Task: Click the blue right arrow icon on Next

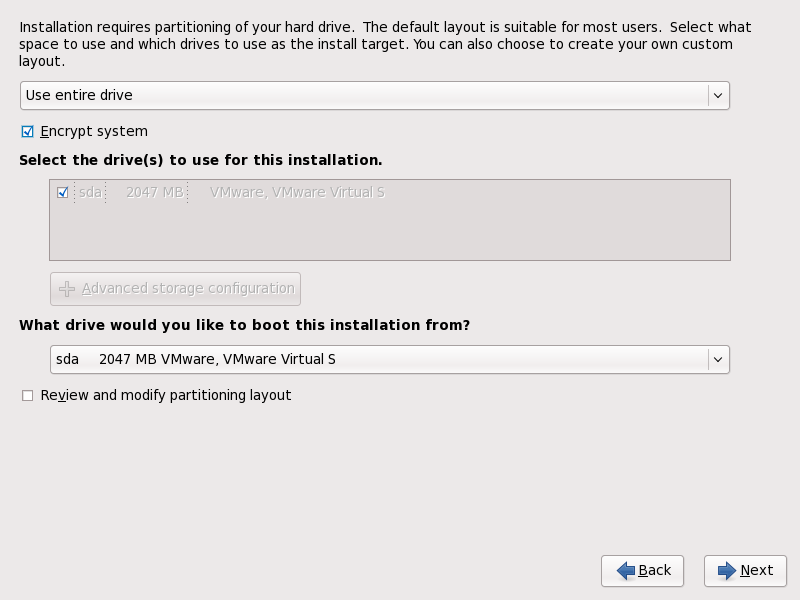Action: [x=727, y=570]
